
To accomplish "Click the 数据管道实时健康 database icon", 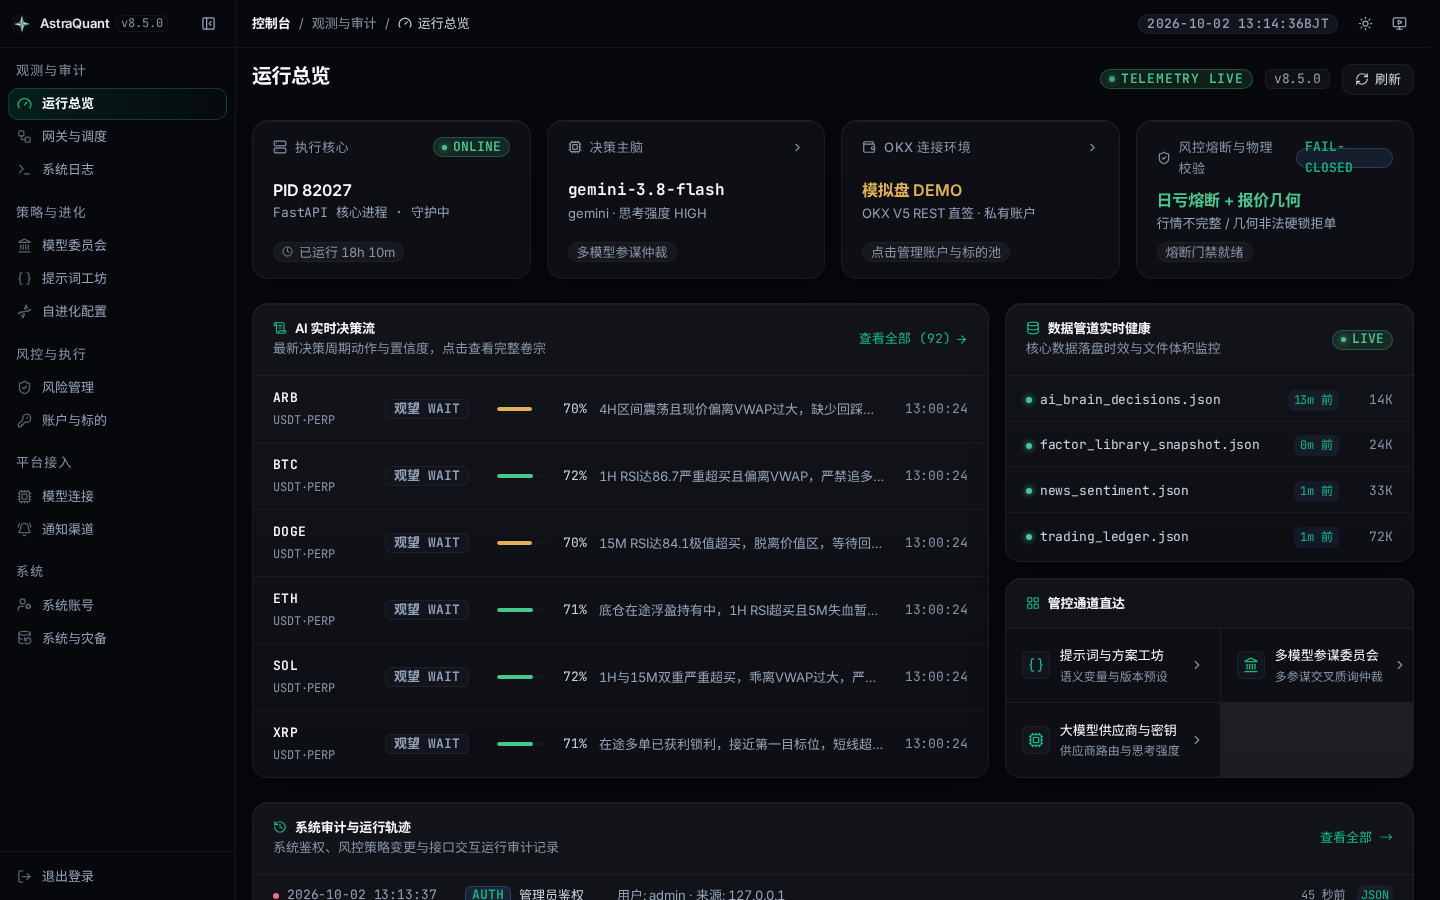I will click(1033, 328).
